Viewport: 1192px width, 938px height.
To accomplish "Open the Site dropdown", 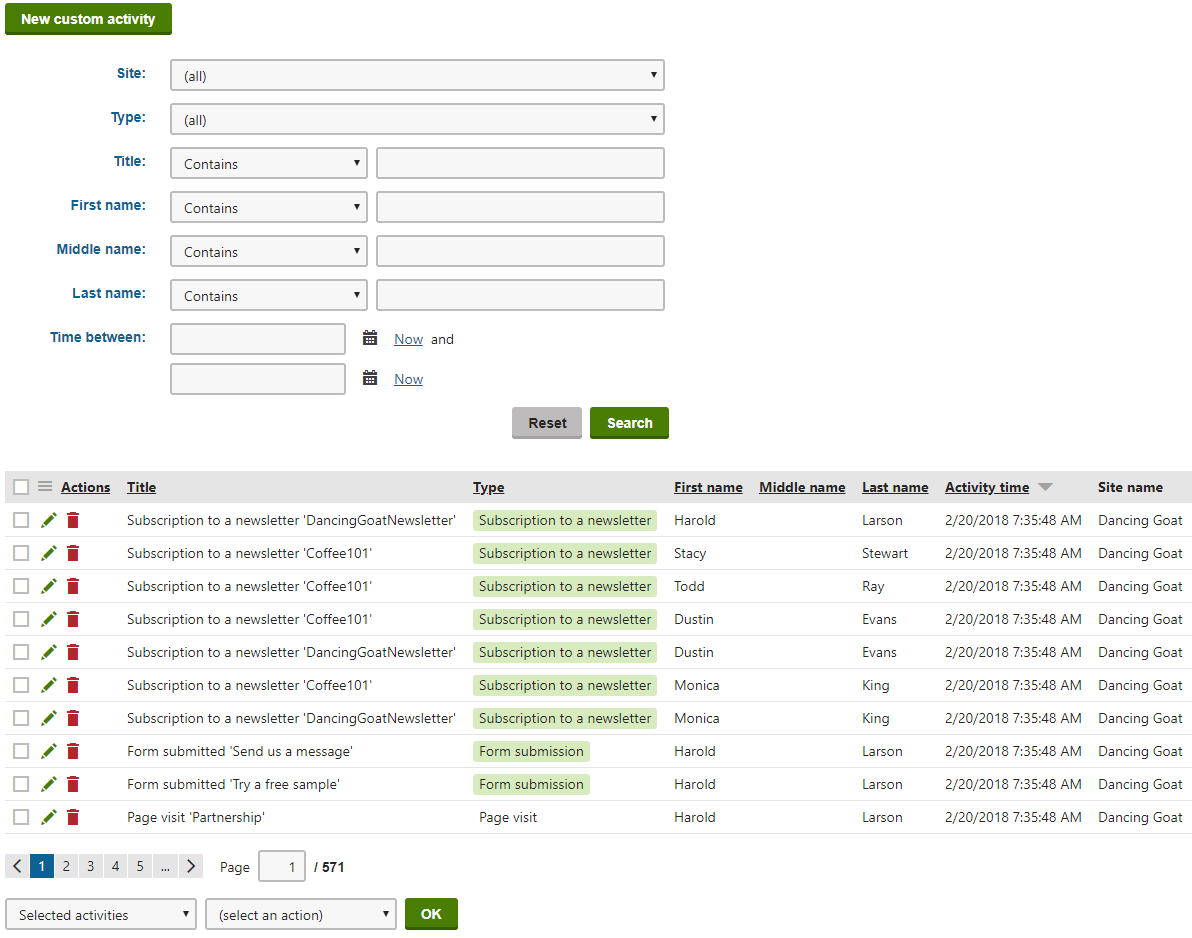I will tap(417, 75).
